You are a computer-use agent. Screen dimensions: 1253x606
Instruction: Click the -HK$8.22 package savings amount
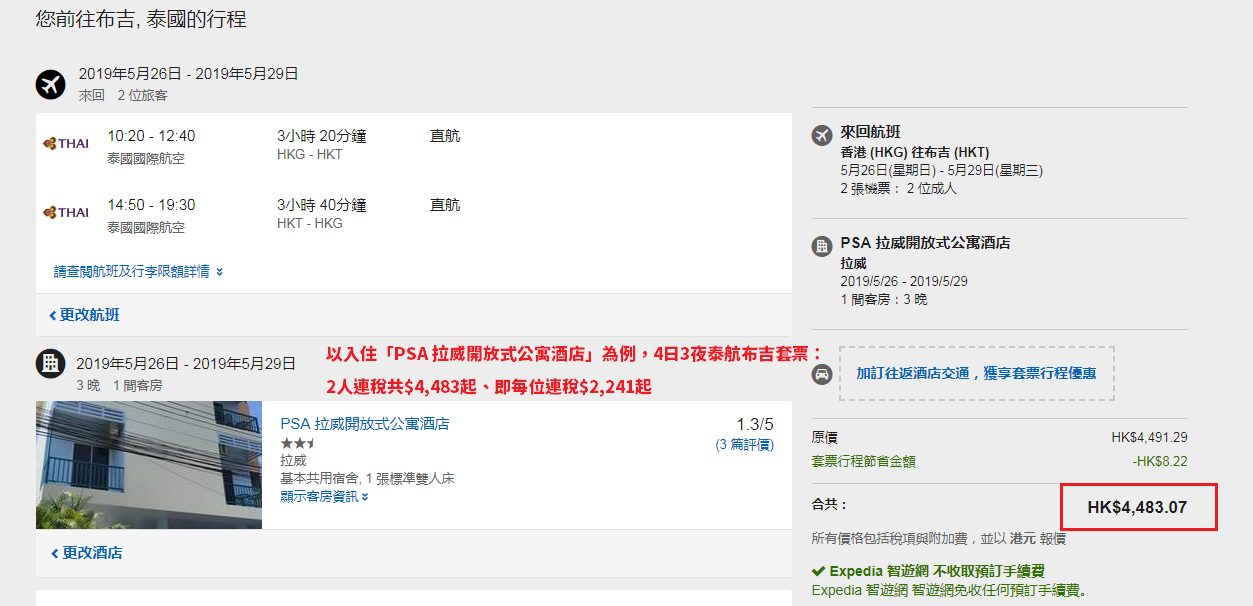(x=1160, y=462)
